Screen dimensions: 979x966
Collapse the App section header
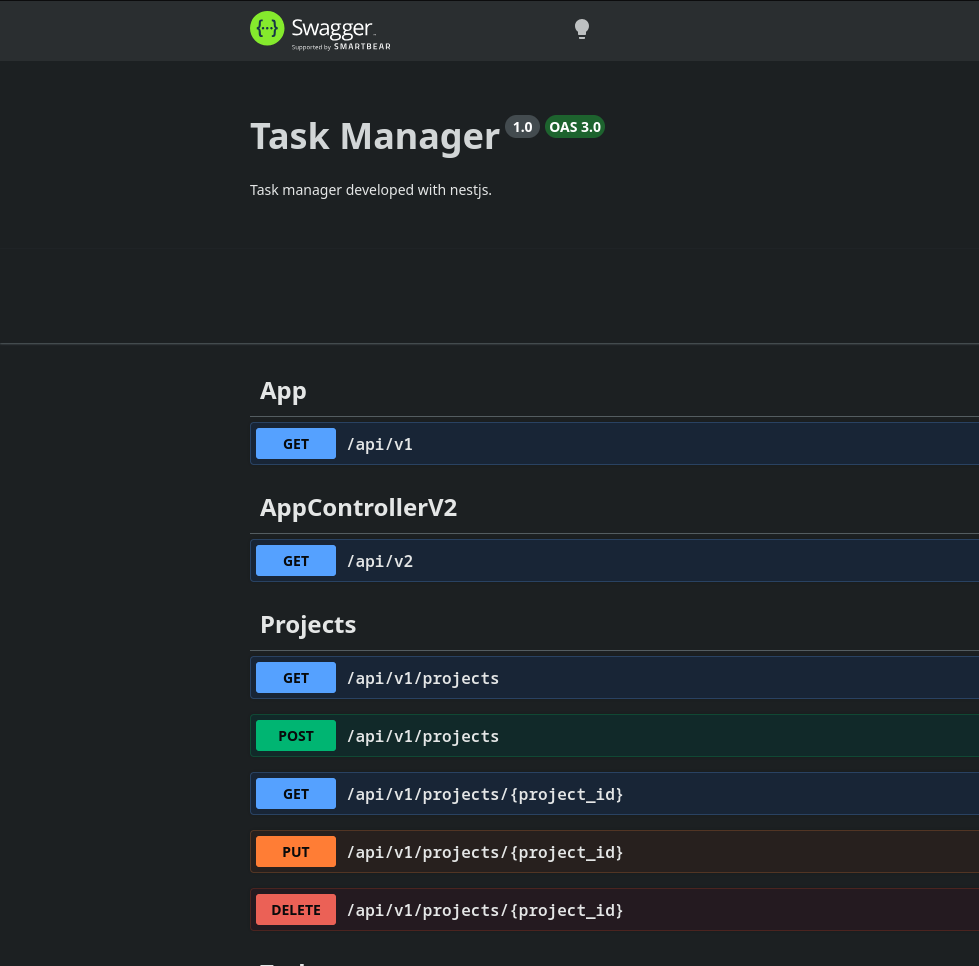(283, 390)
